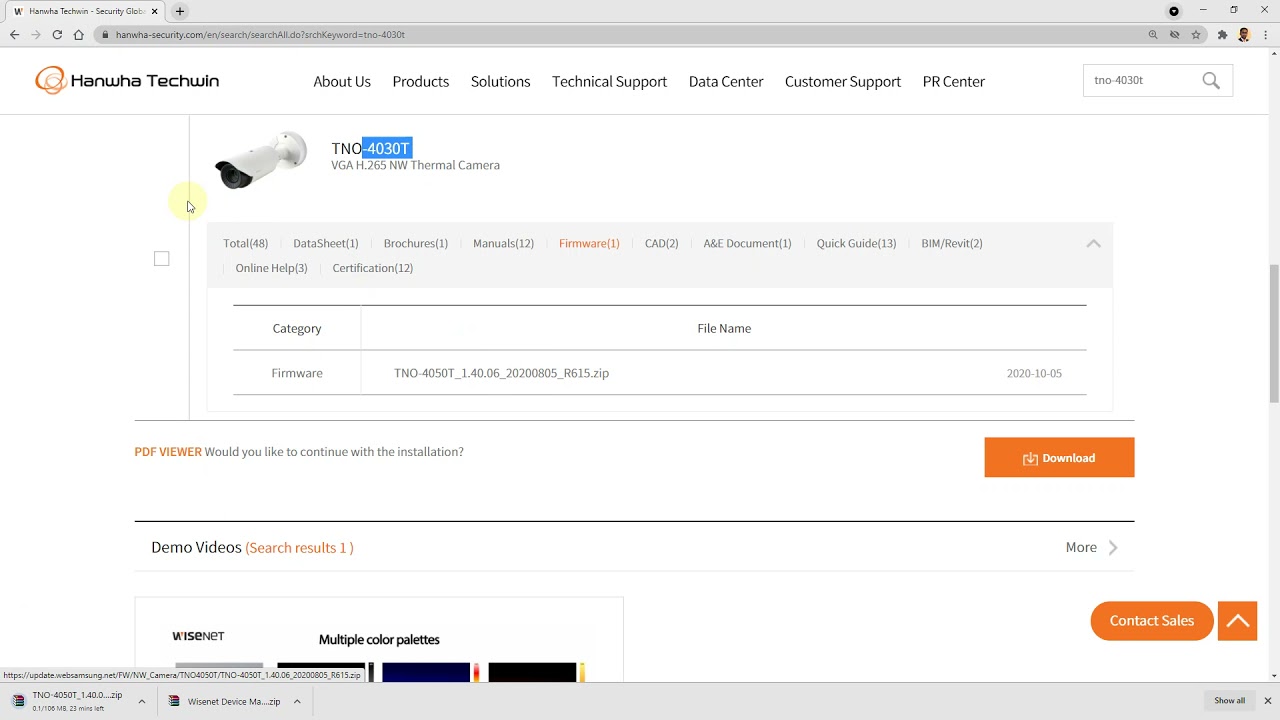Viewport: 1280px width, 720px height.
Task: Click the browser zoom magnifier icon
Action: click(x=1153, y=34)
